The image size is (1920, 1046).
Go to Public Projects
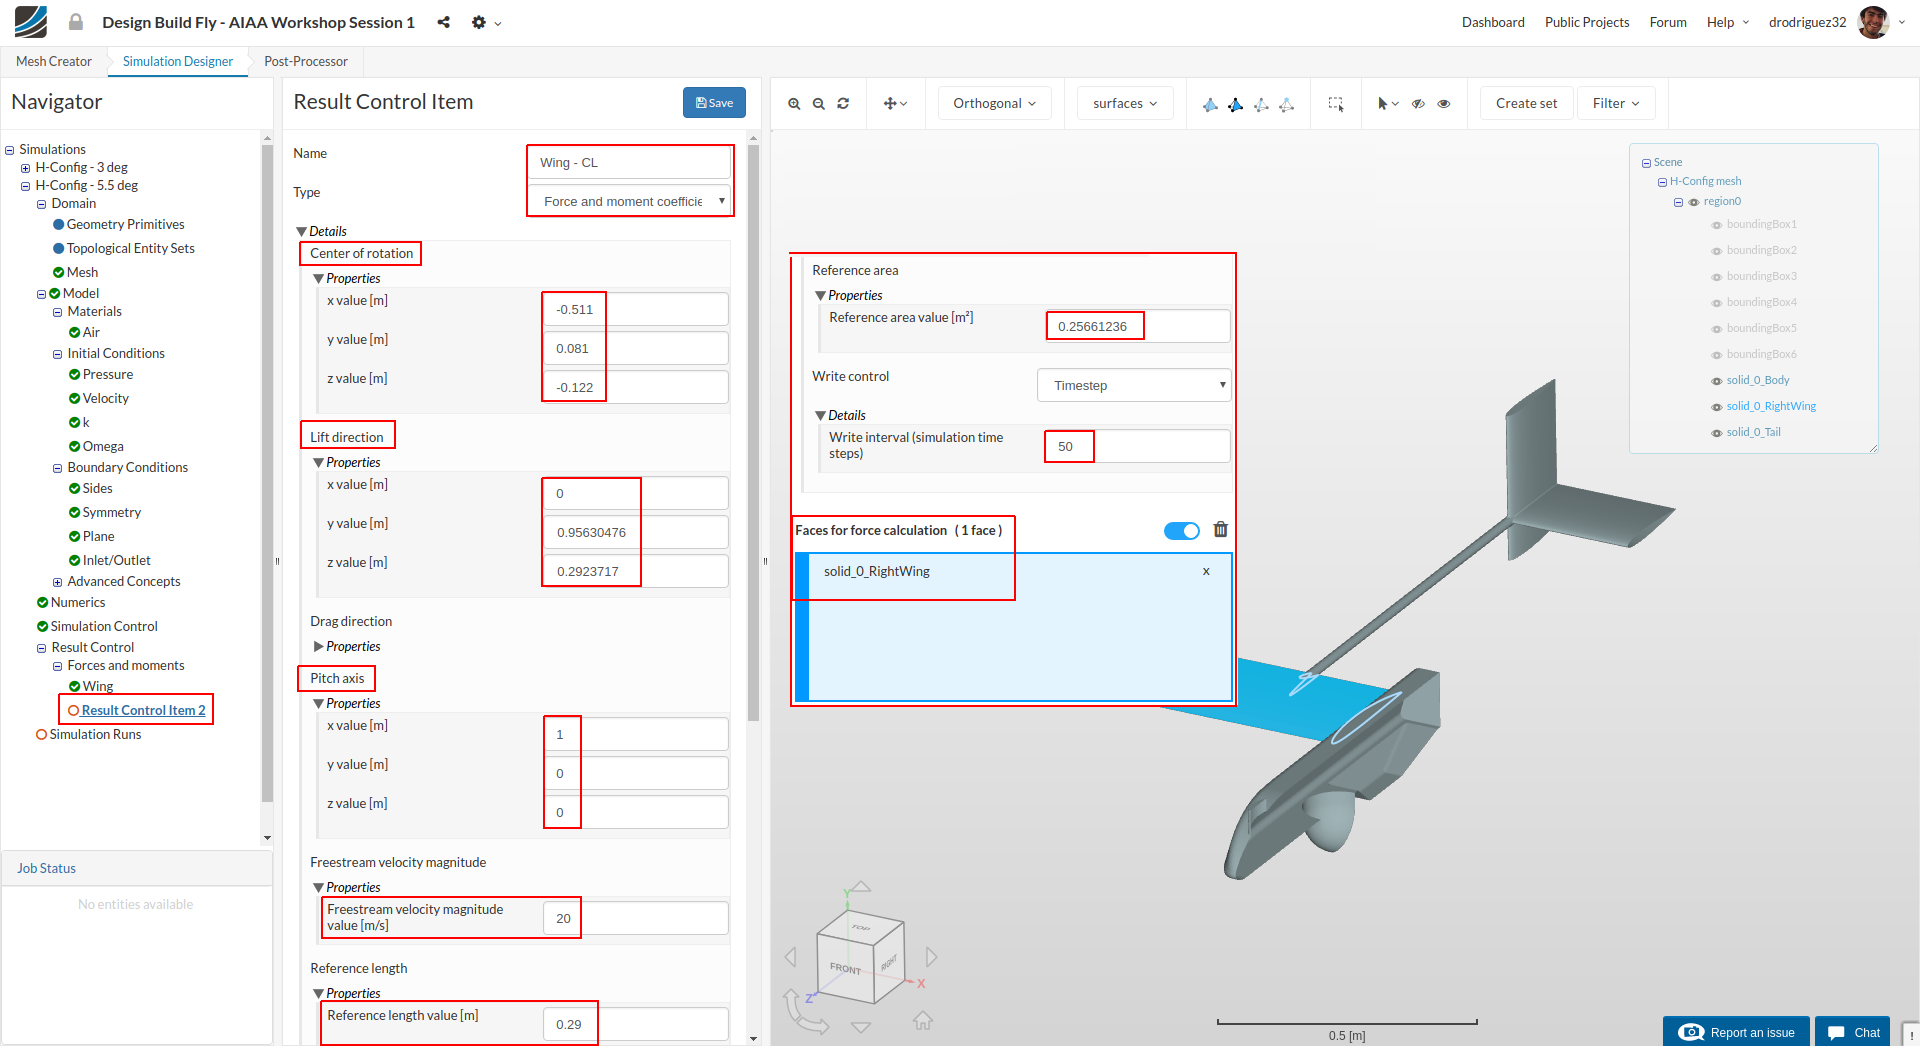click(x=1587, y=22)
